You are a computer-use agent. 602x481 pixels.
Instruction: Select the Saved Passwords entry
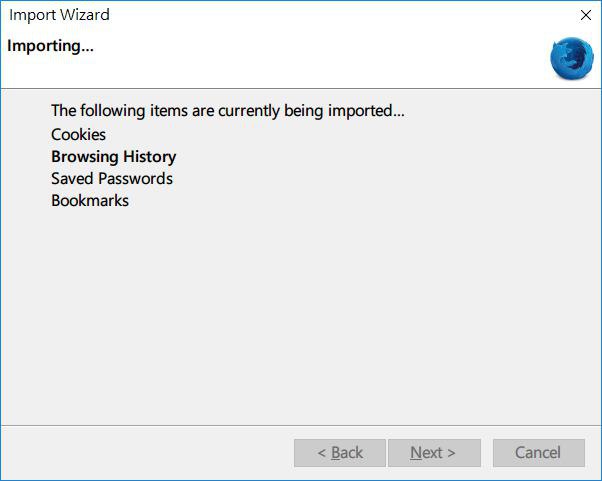(112, 179)
